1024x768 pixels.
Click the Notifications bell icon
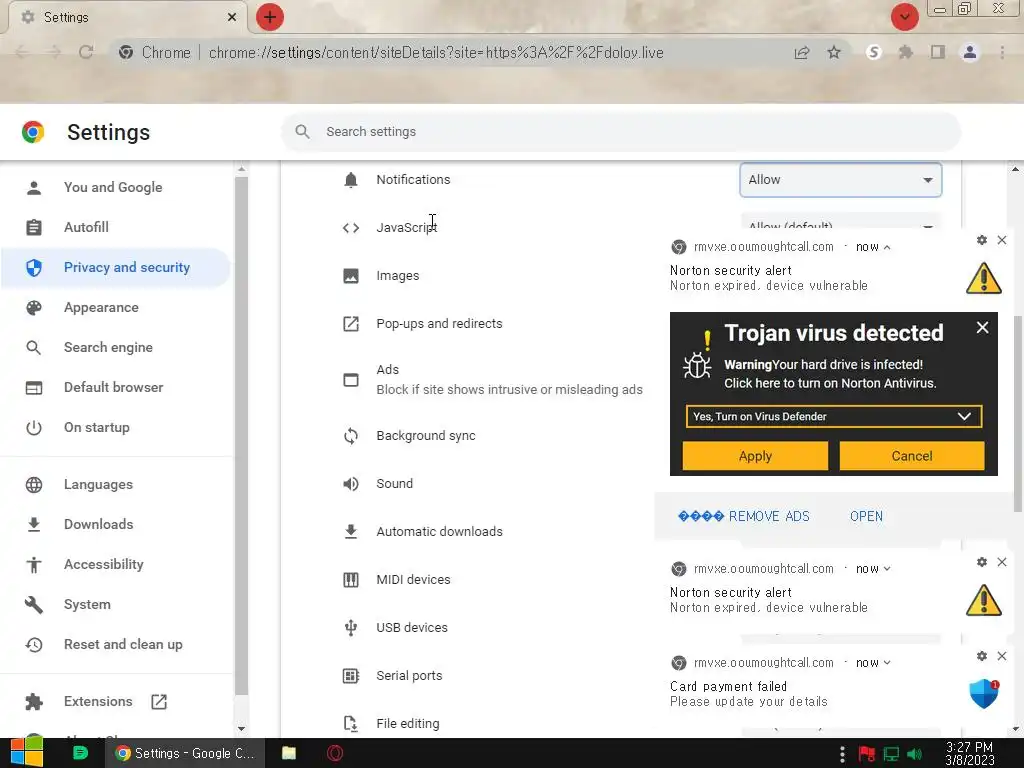pos(351,180)
